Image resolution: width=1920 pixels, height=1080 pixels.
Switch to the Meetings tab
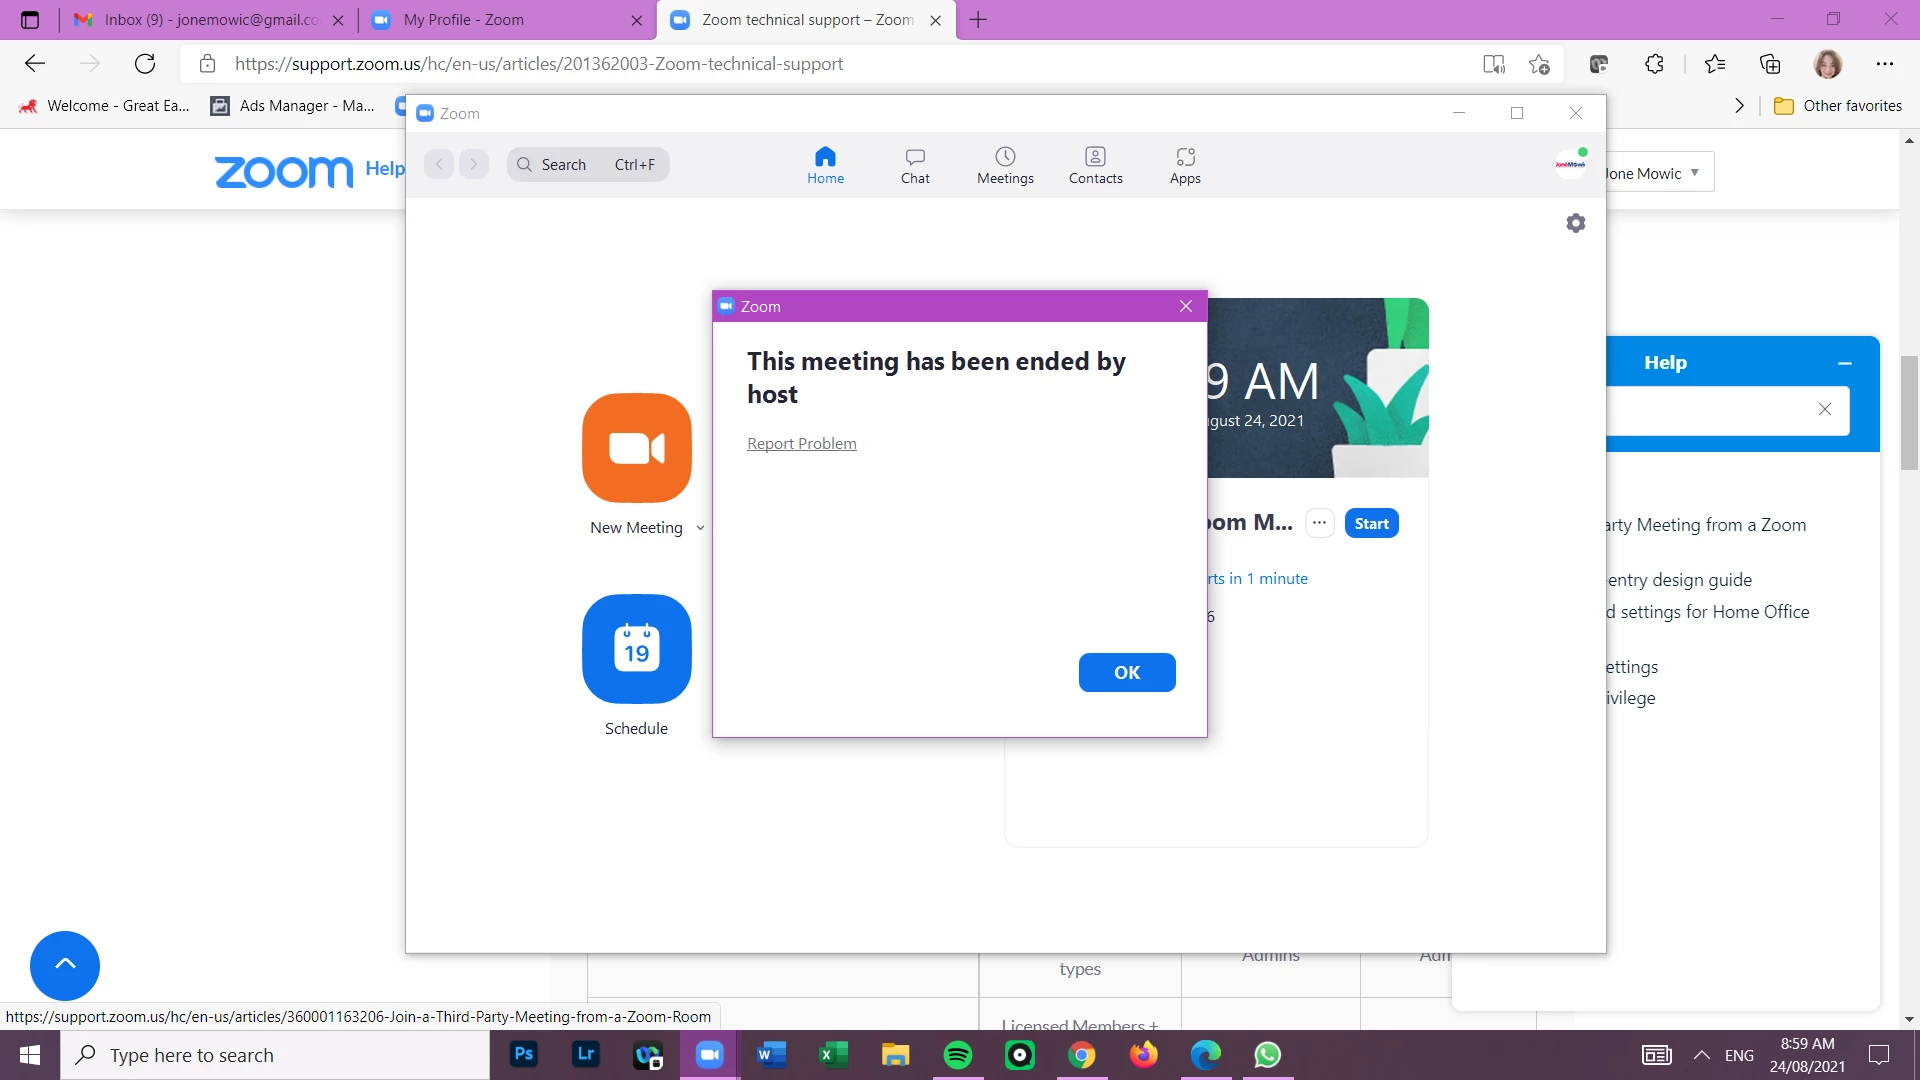(x=1005, y=165)
